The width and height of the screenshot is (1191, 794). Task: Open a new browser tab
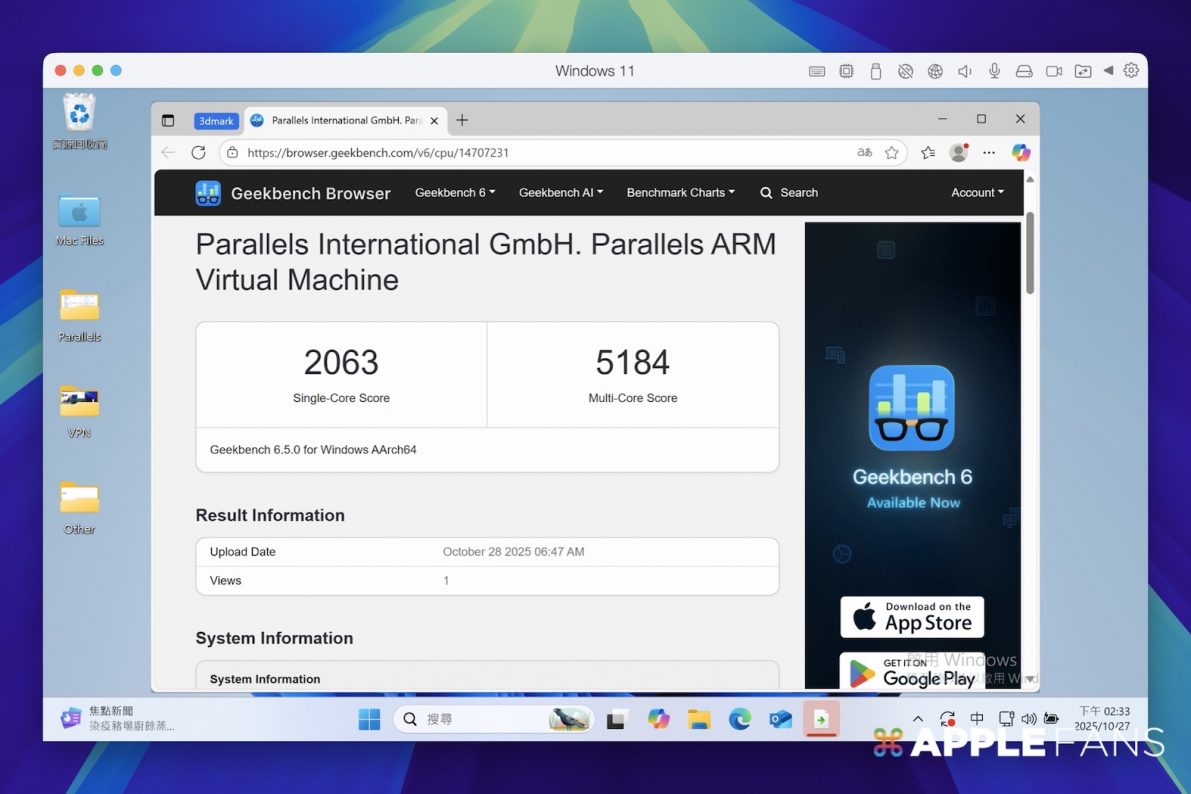462,120
